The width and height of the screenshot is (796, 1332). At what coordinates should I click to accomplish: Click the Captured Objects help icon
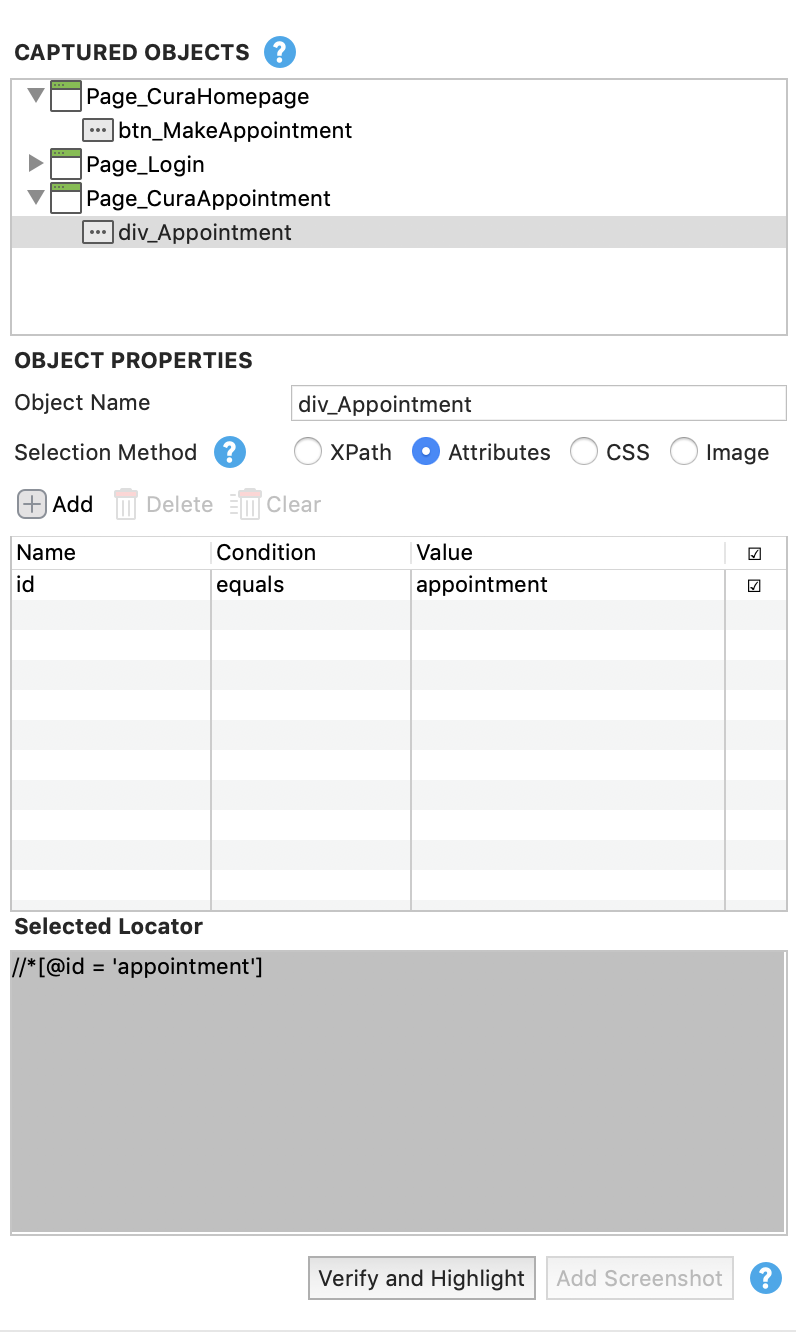tap(280, 52)
